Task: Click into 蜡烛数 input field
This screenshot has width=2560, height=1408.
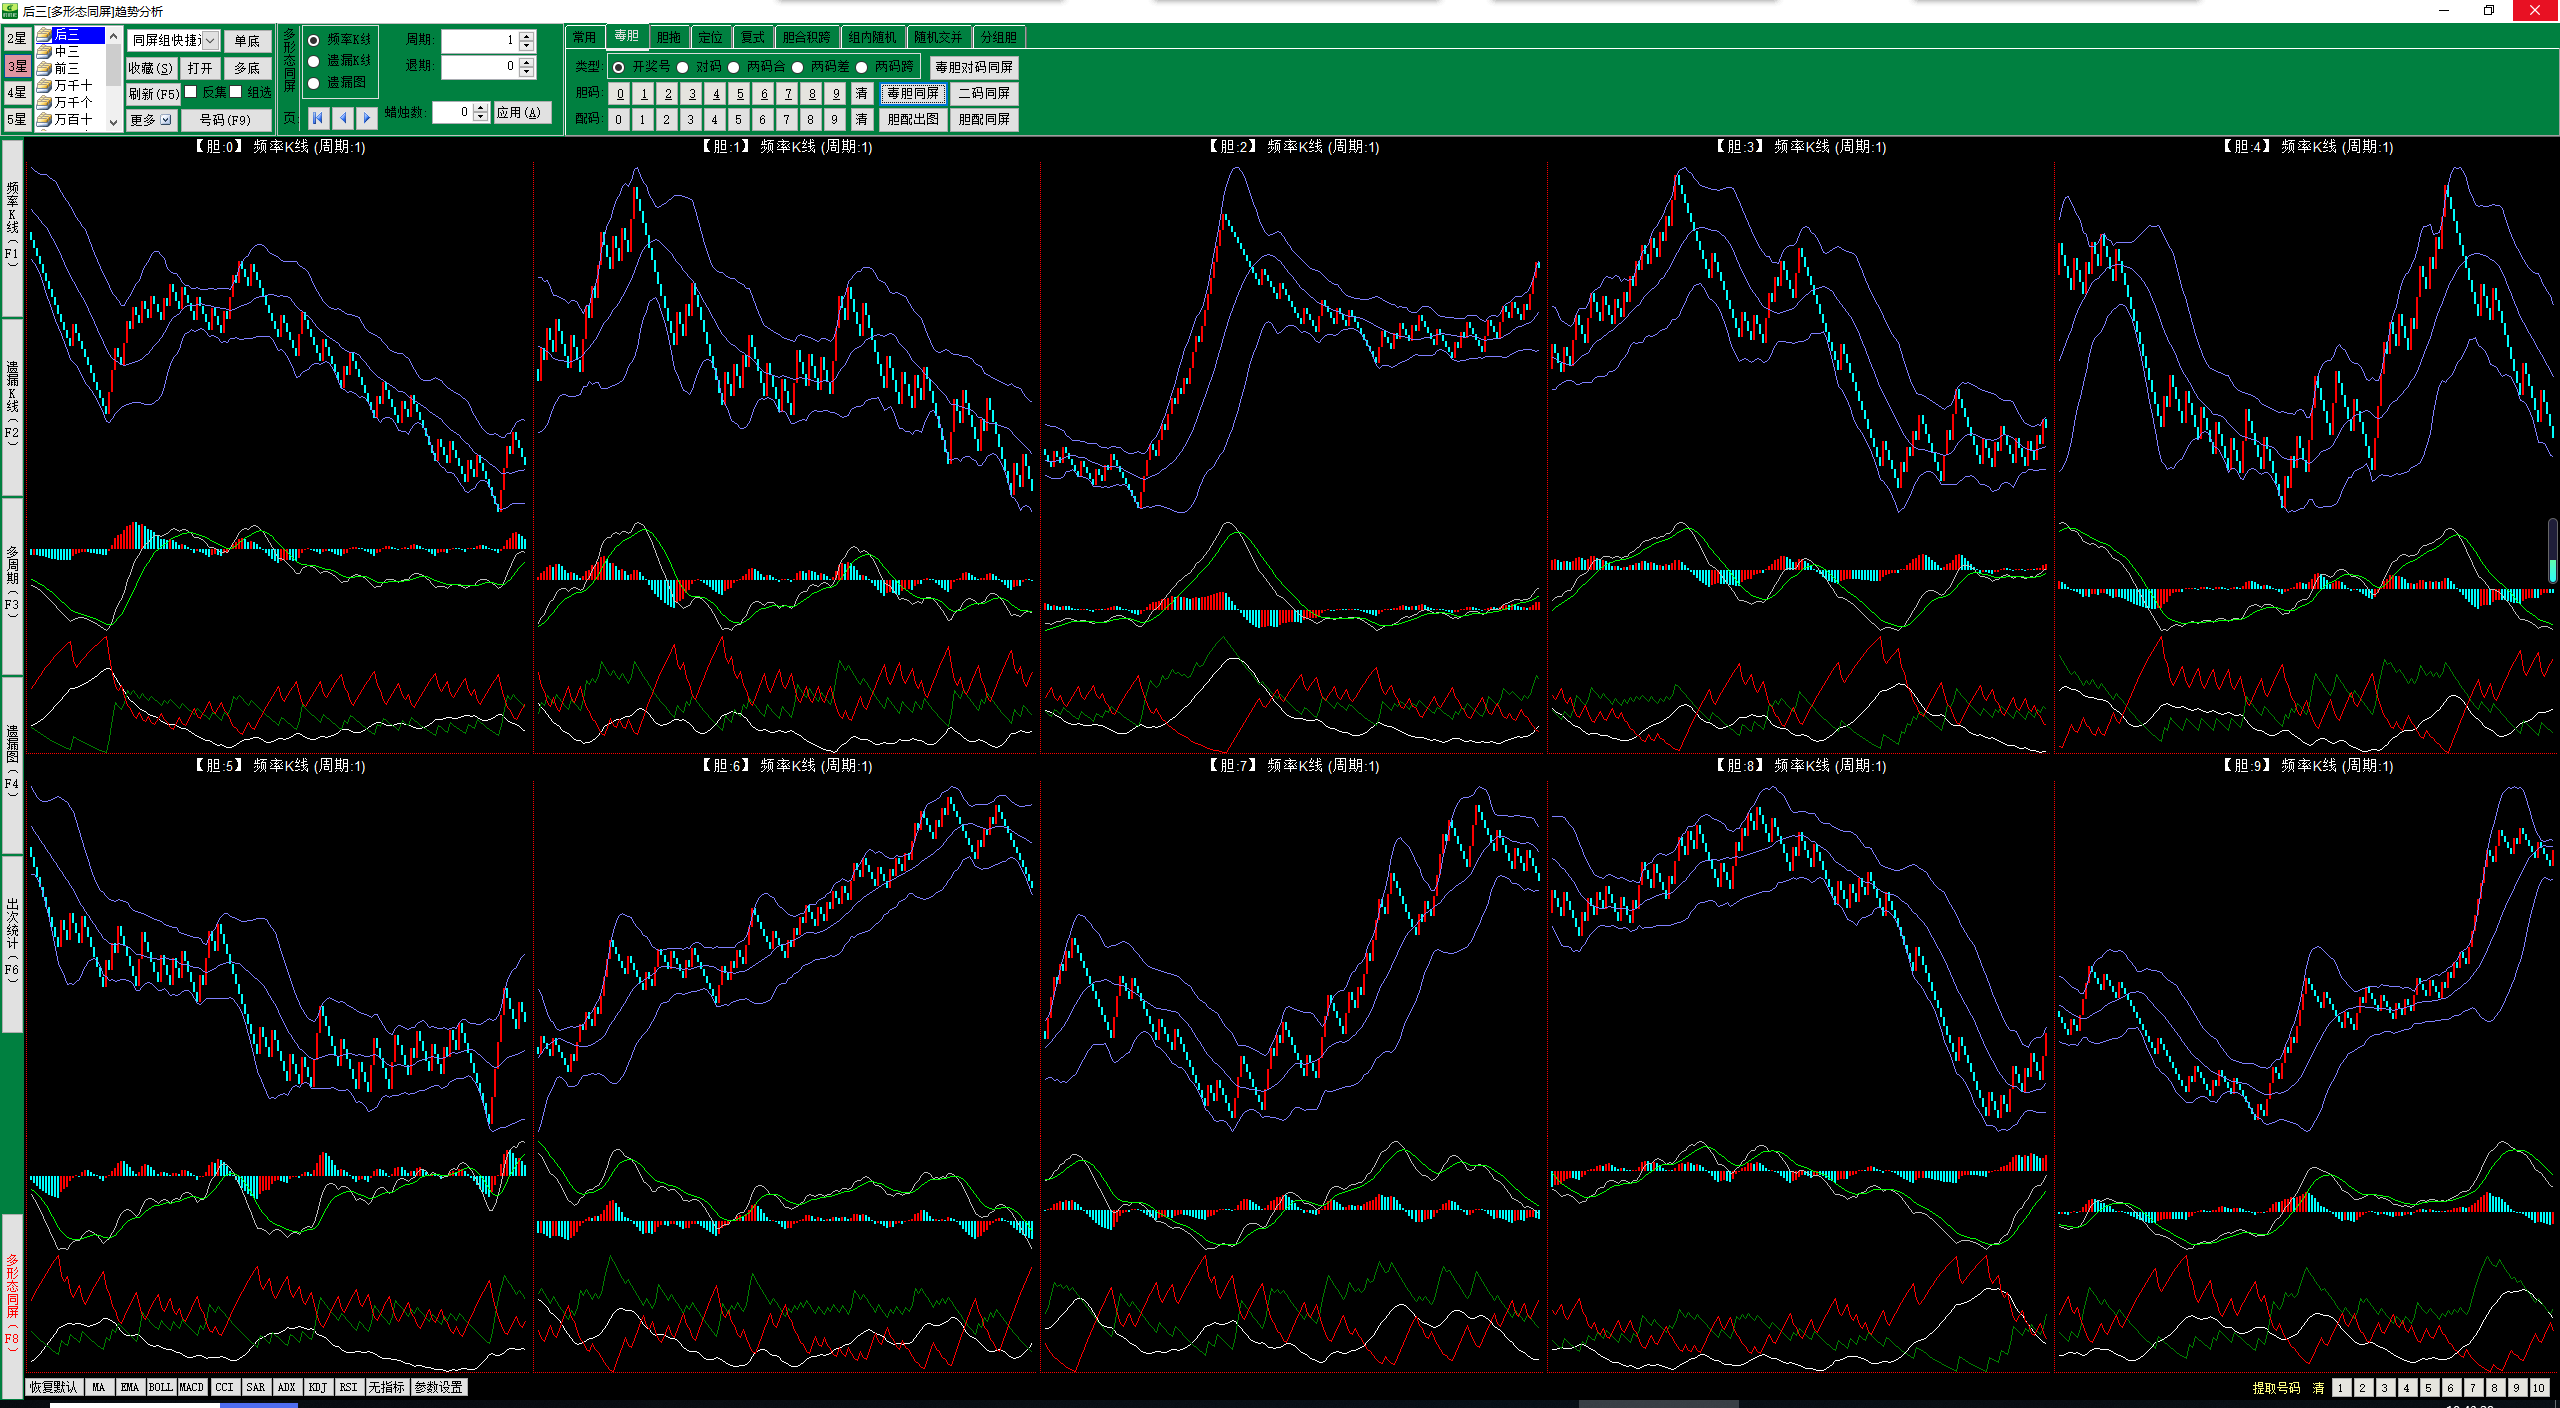Action: point(452,113)
